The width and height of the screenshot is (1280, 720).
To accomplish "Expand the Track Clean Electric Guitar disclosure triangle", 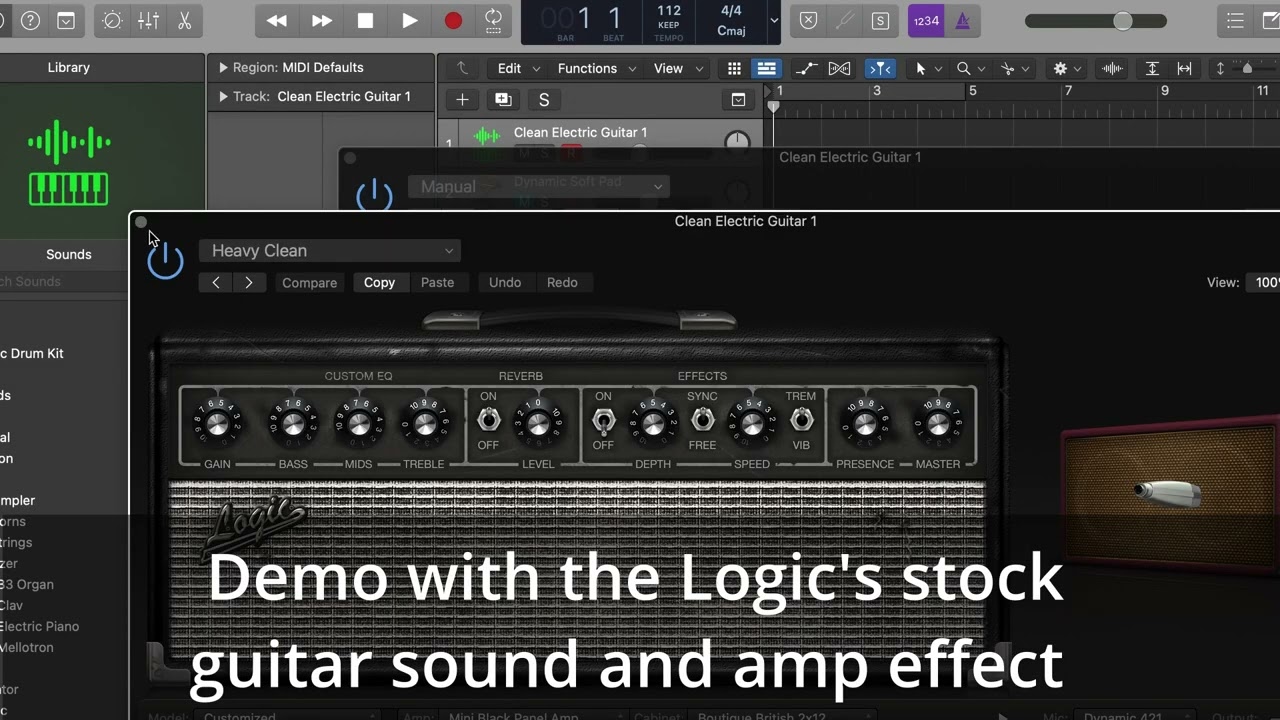I will [224, 97].
